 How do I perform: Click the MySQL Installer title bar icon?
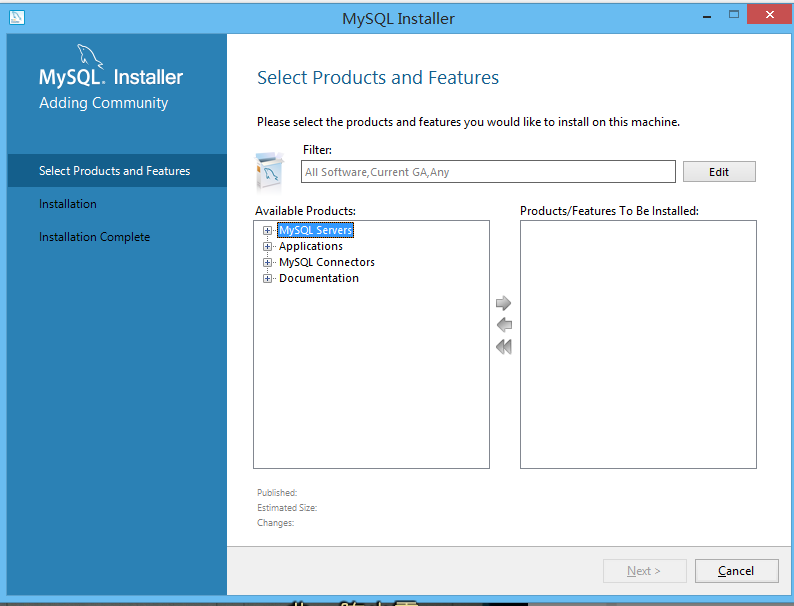(x=17, y=18)
